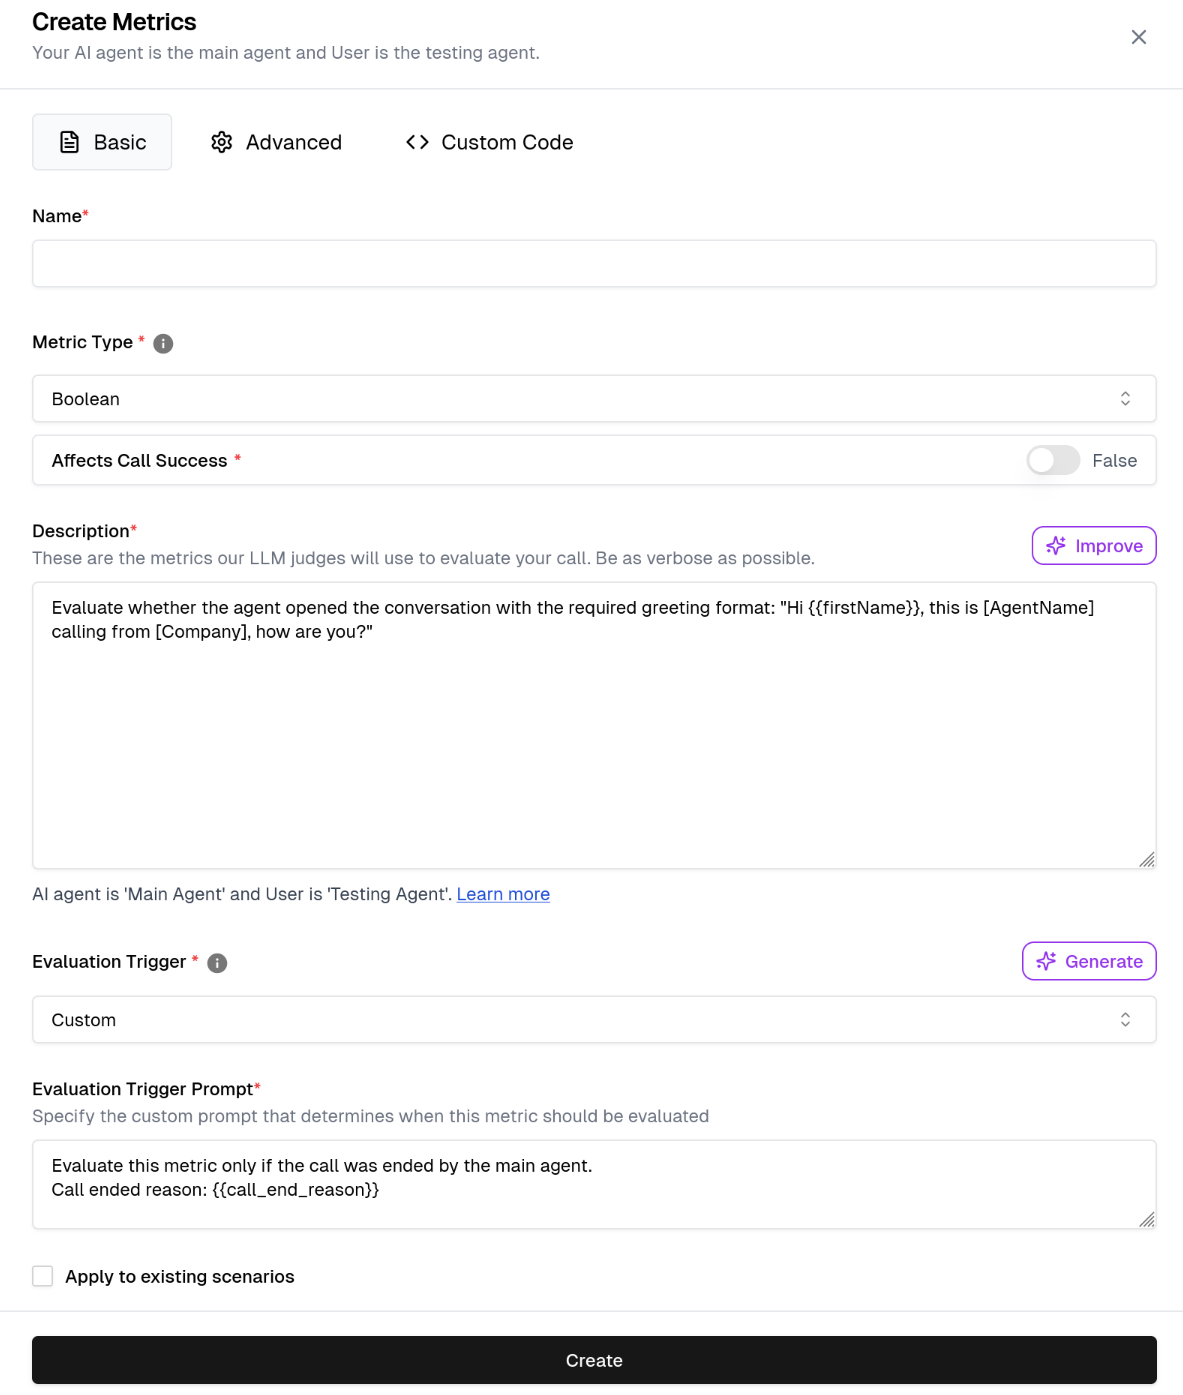
Task: Click the sparkle icon on Improve
Action: click(x=1056, y=546)
